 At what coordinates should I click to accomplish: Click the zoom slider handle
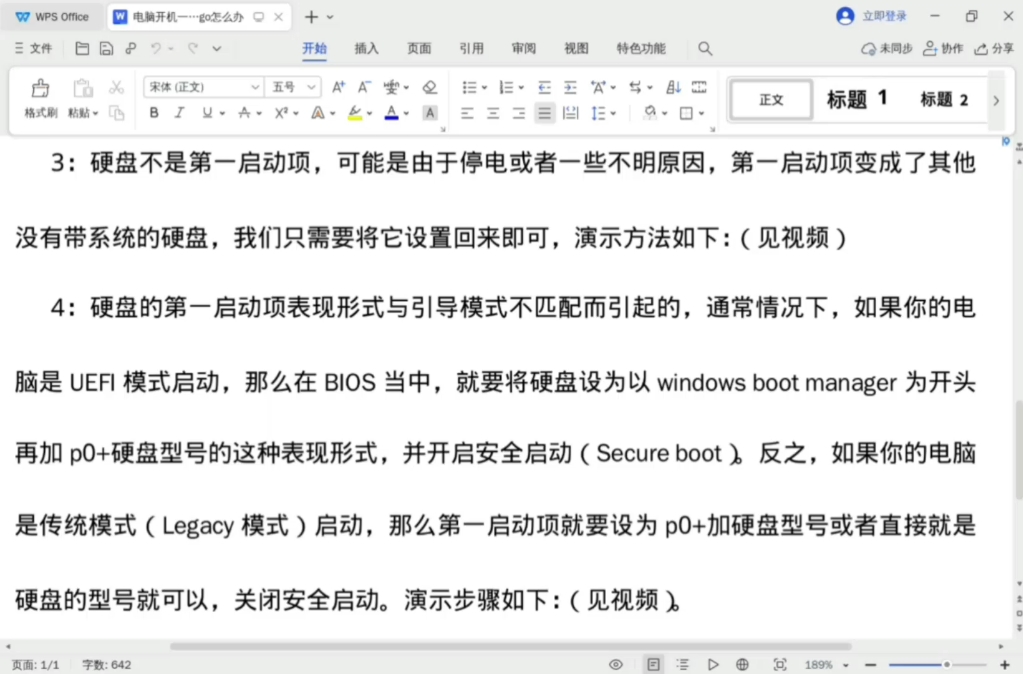click(947, 665)
